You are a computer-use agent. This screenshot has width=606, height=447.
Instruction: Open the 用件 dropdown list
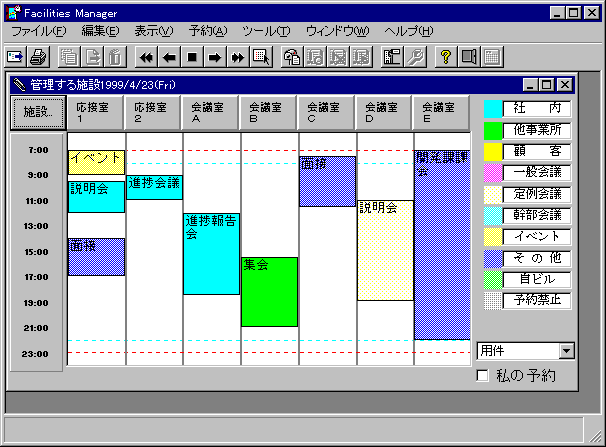(x=567, y=351)
